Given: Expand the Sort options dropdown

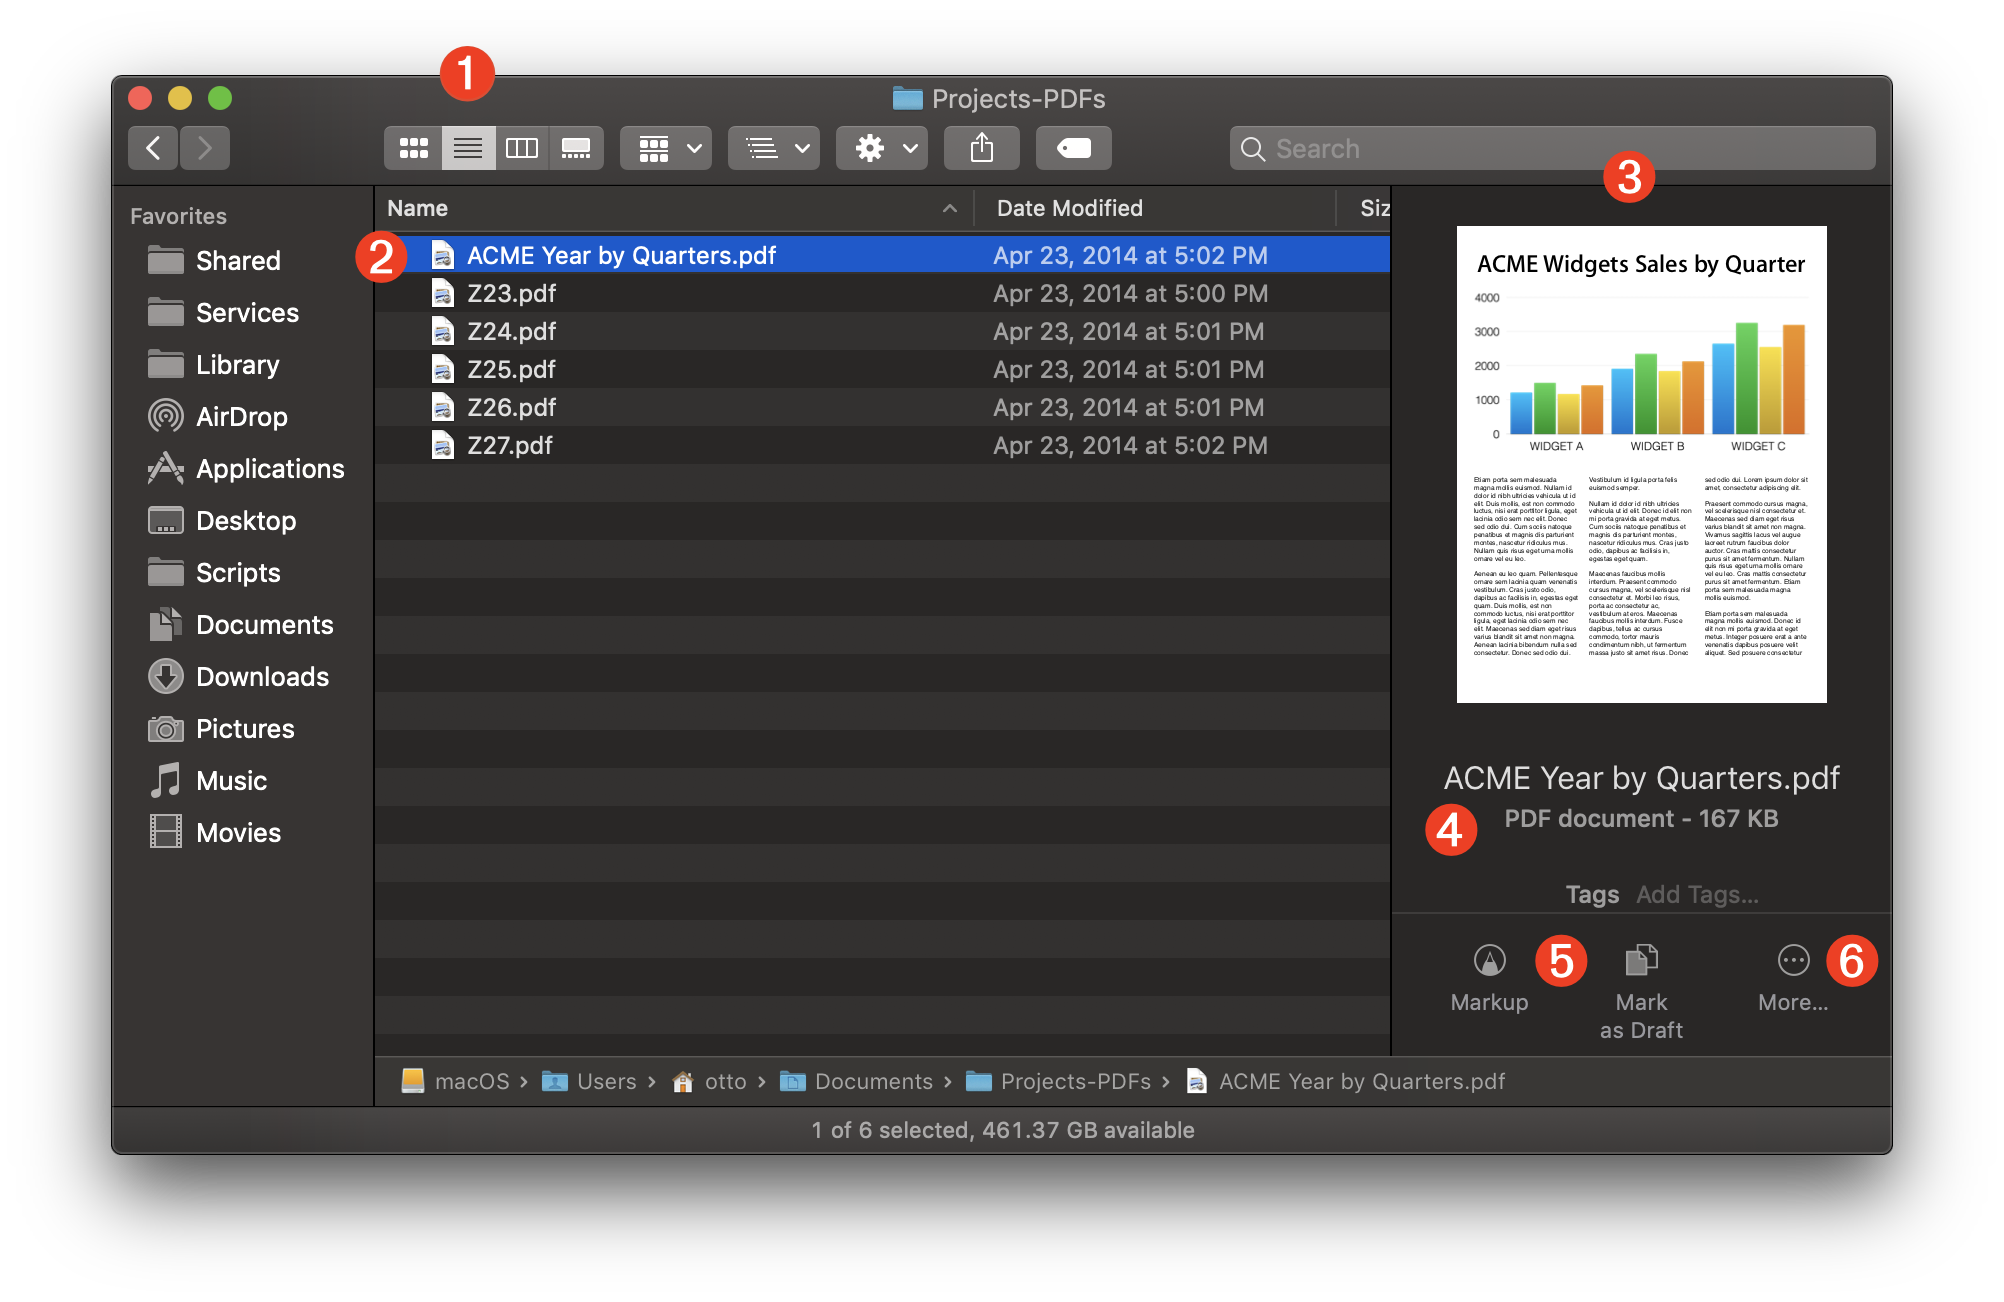Looking at the screenshot, I should (776, 148).
